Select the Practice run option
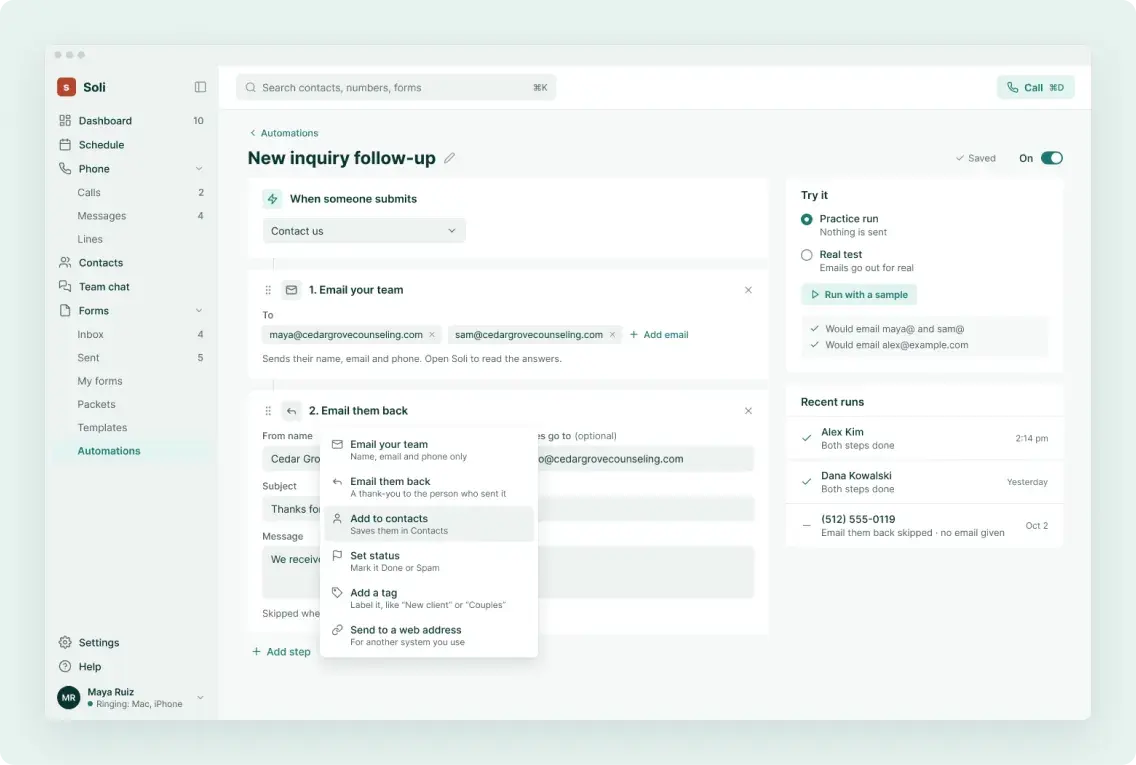Image resolution: width=1136 pixels, height=765 pixels. (x=806, y=220)
